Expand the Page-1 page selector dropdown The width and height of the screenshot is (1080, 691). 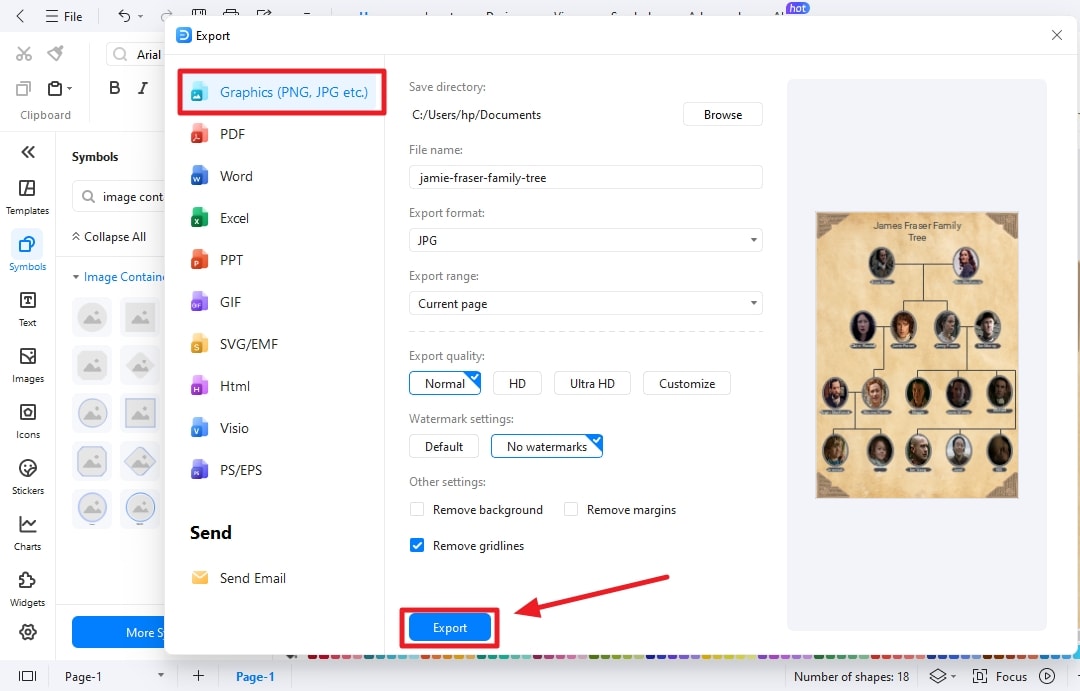[160, 676]
